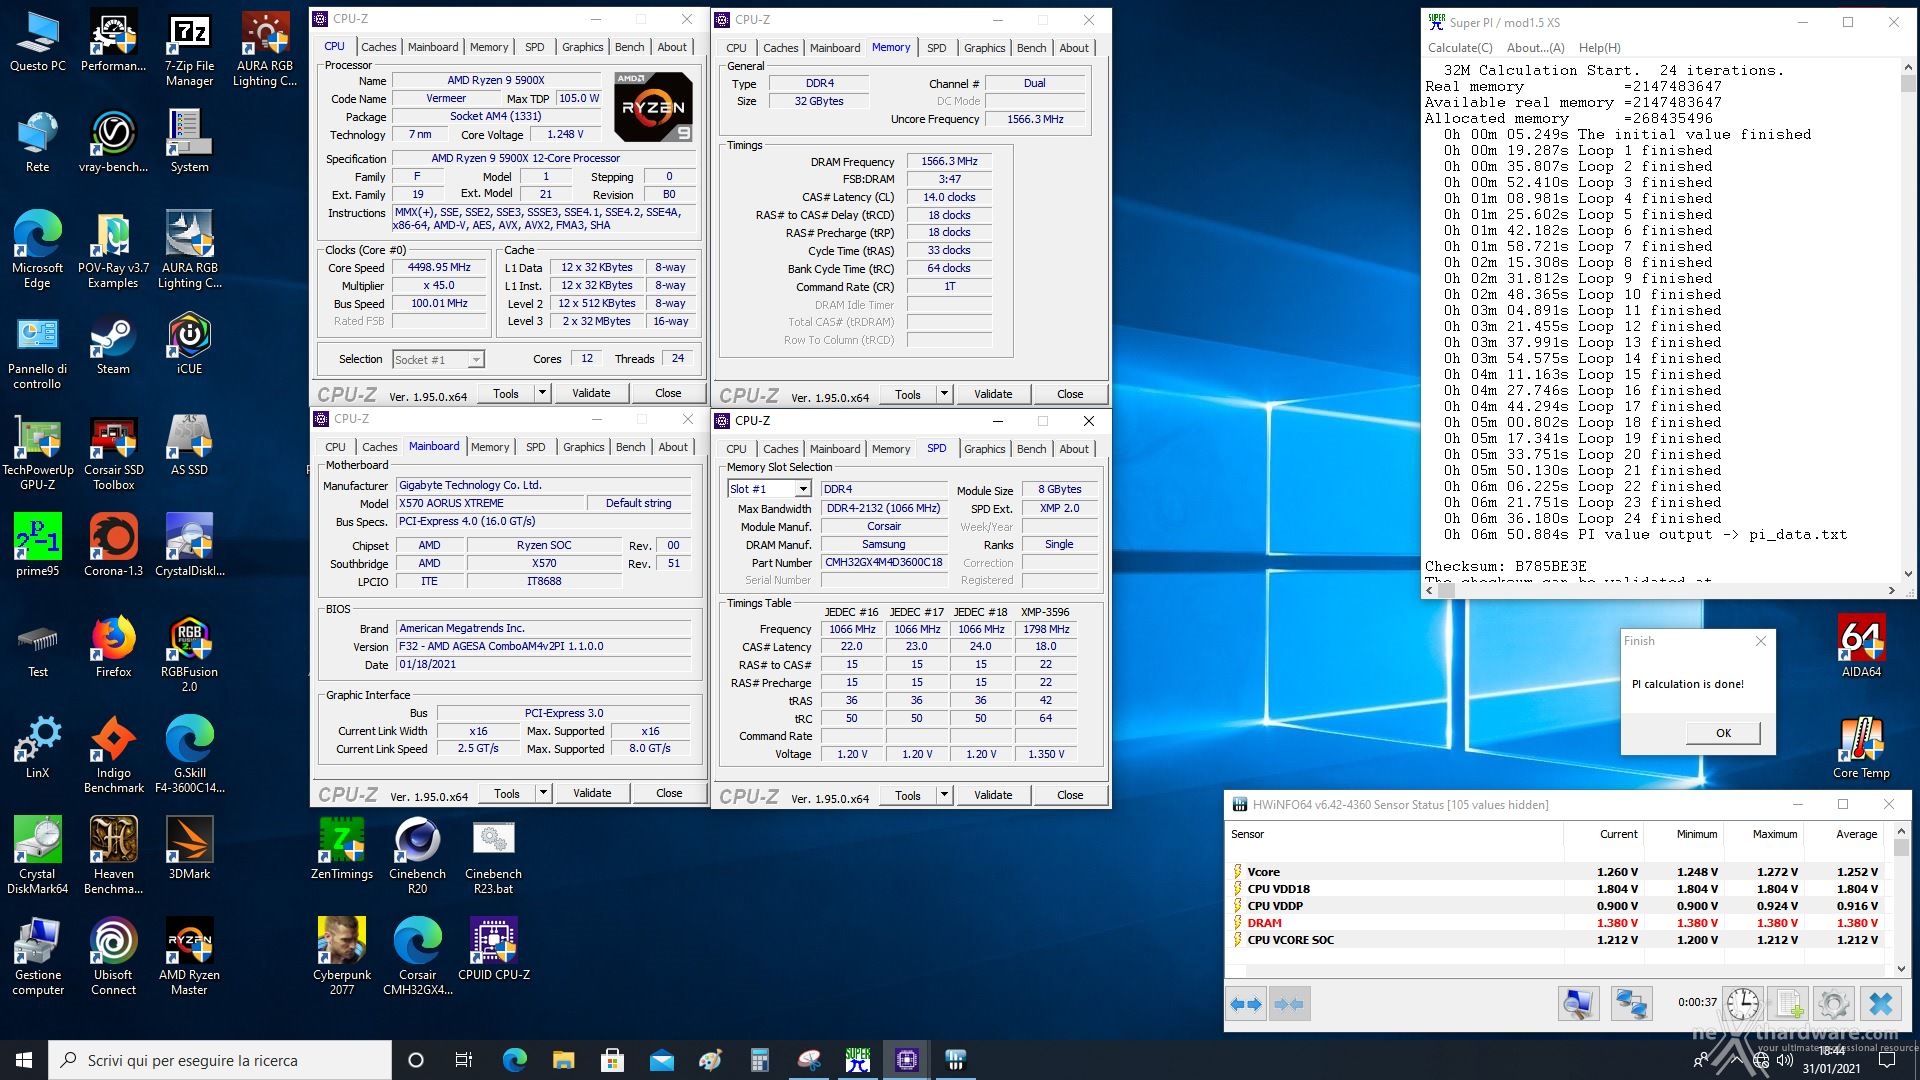Click the taskbar search box
1920x1080 pixels.
point(220,1060)
